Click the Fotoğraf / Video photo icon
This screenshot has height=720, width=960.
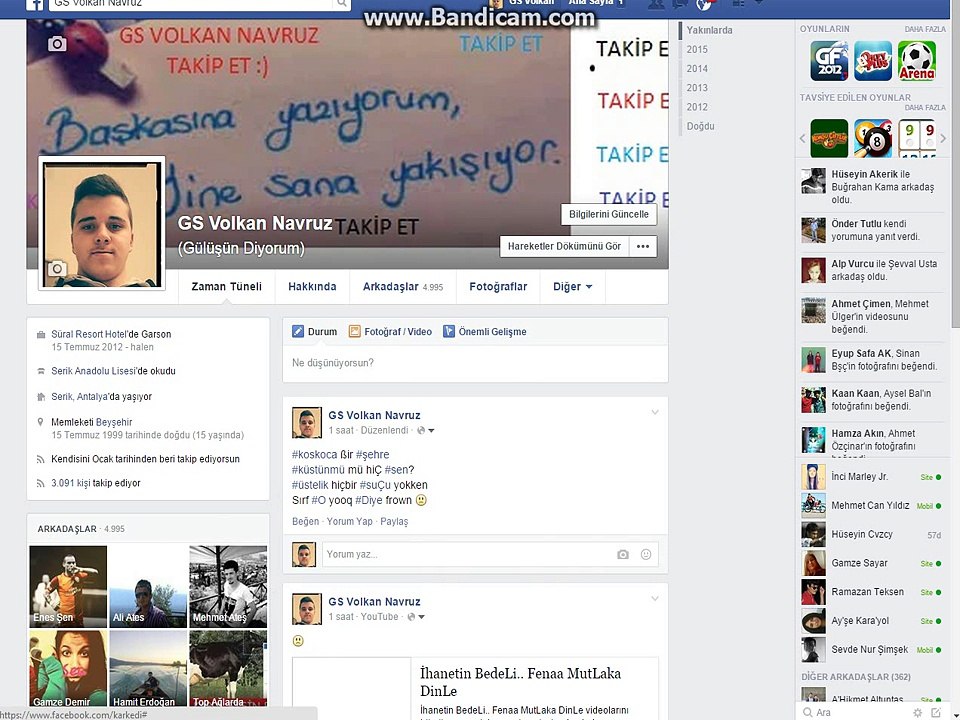(354, 331)
